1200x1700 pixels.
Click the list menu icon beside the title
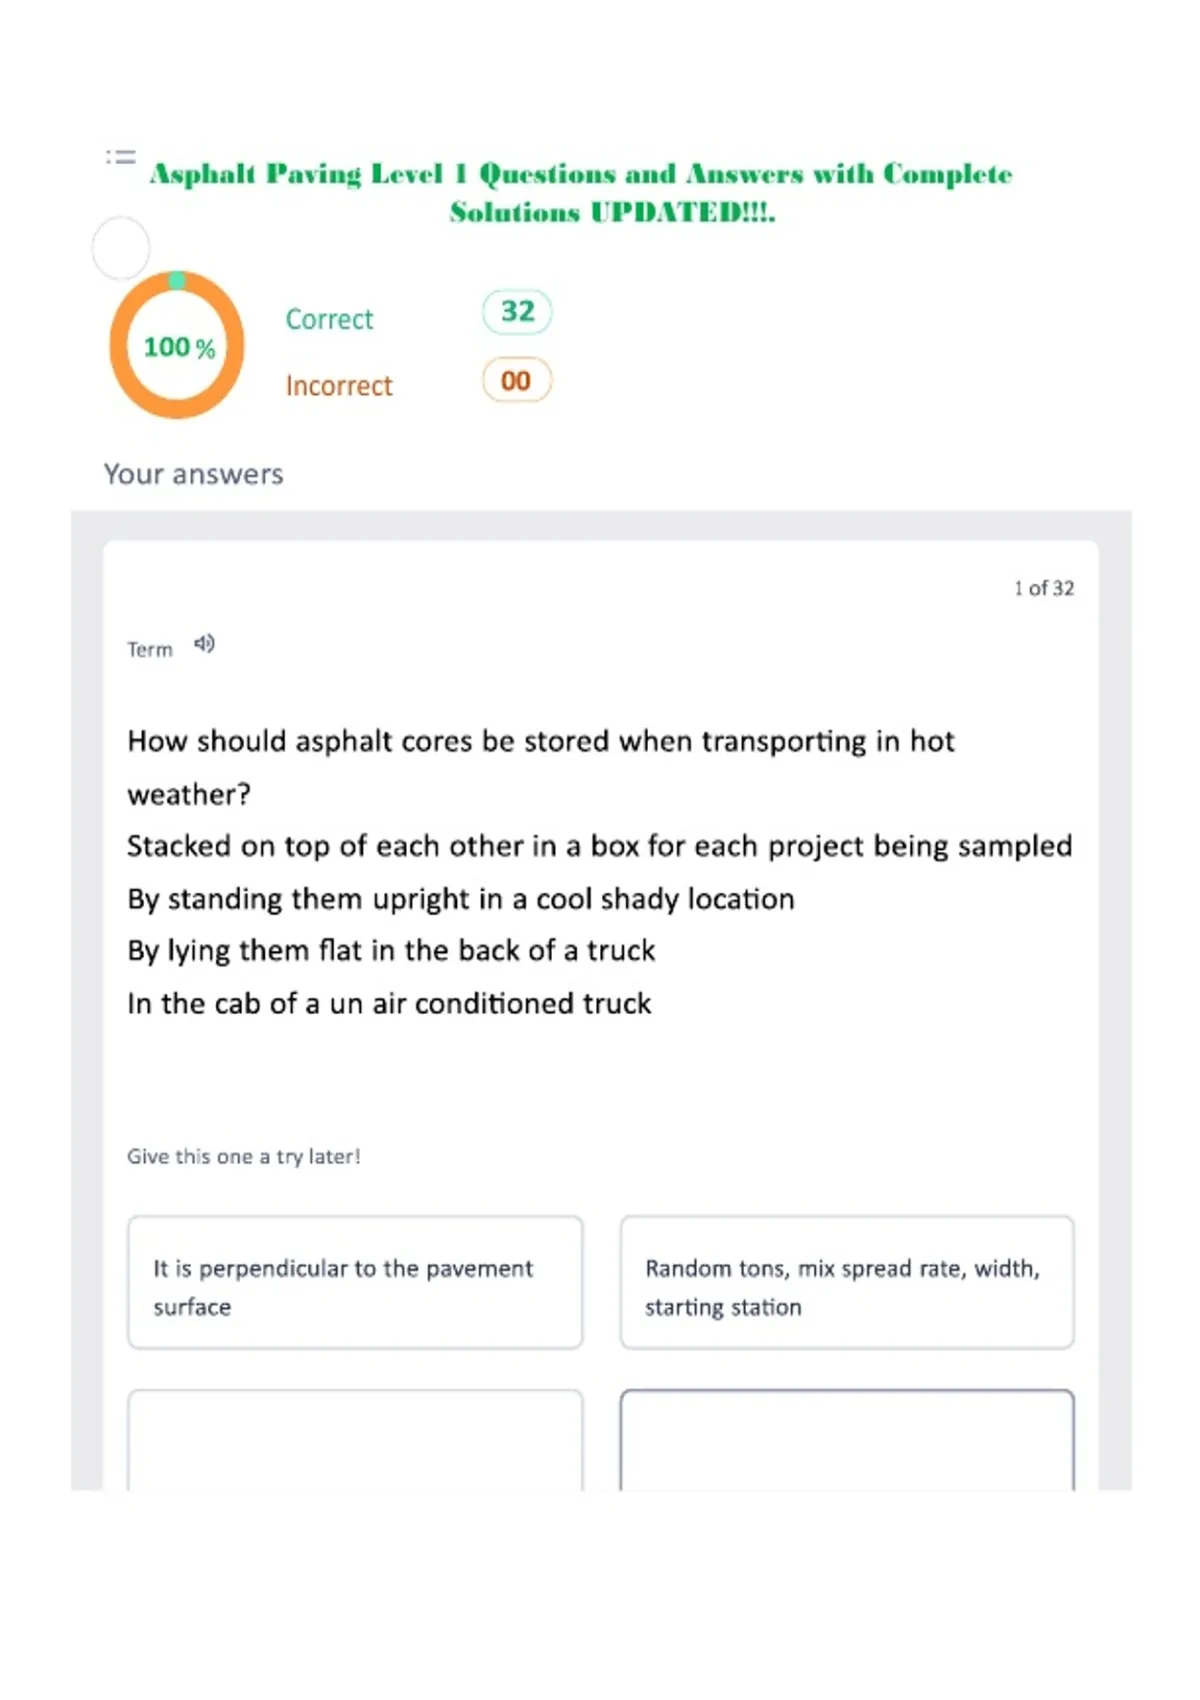(x=121, y=157)
